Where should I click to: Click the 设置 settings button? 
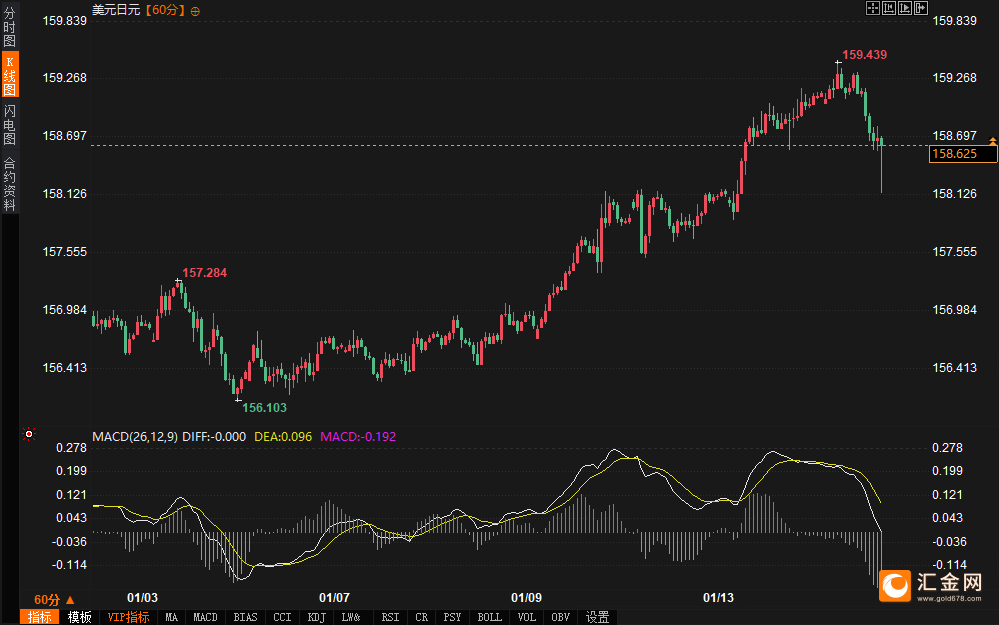pos(598,617)
